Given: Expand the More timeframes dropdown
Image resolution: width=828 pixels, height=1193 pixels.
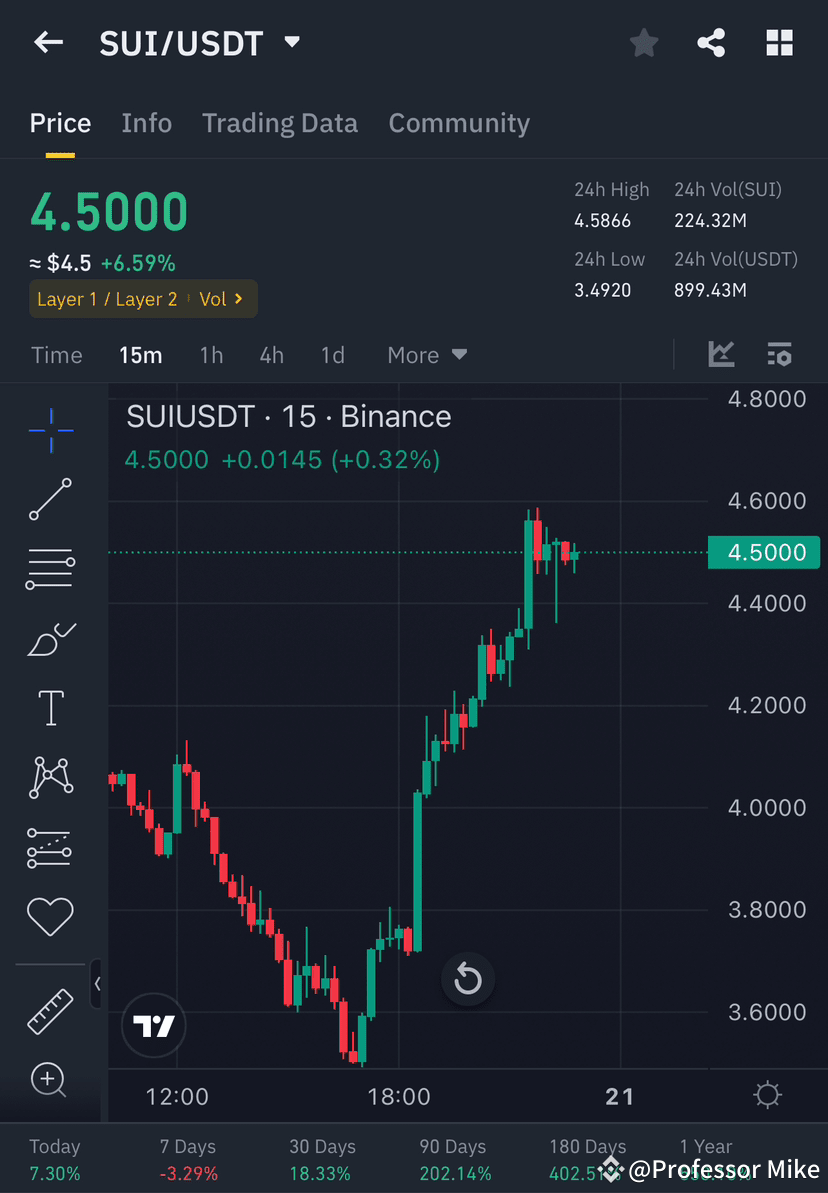Looking at the screenshot, I should pyautogui.click(x=426, y=354).
